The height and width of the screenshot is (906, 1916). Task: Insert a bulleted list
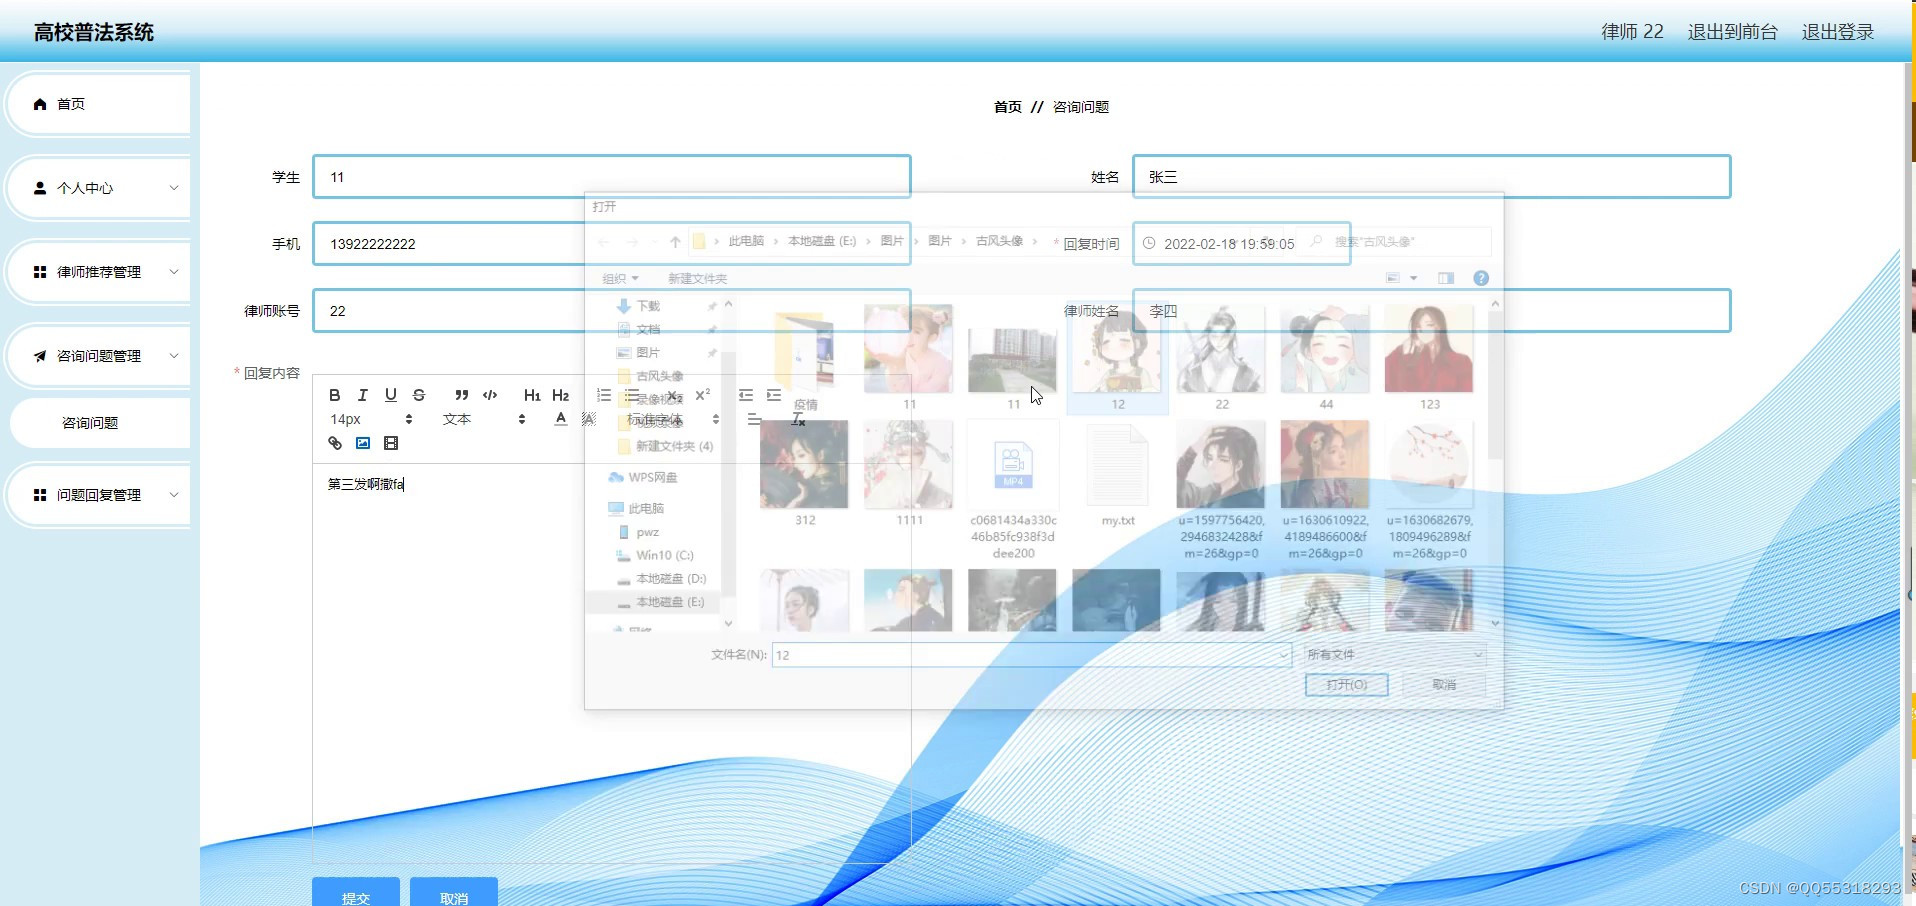click(x=632, y=395)
